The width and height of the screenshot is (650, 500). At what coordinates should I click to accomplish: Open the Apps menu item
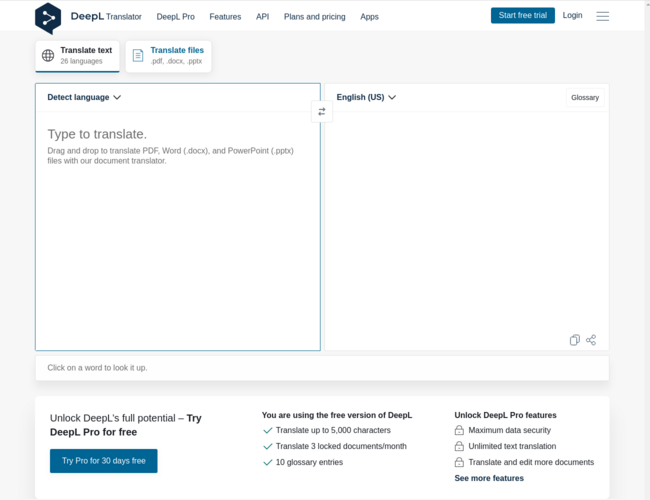pyautogui.click(x=369, y=17)
